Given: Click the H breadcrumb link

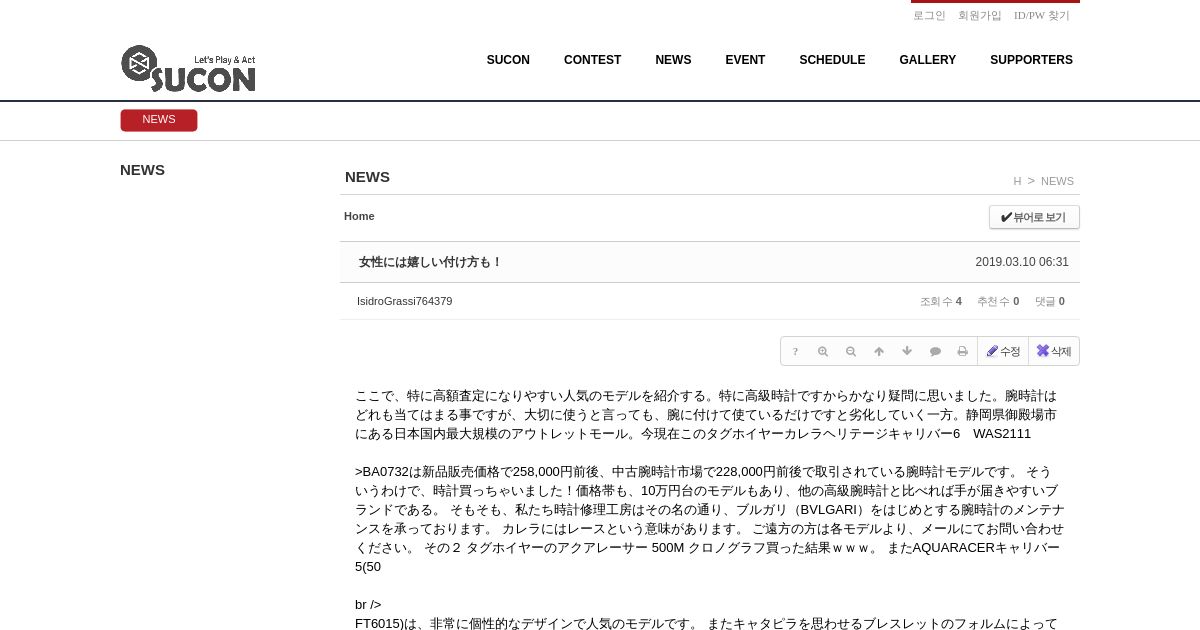Looking at the screenshot, I should click(x=1017, y=181).
